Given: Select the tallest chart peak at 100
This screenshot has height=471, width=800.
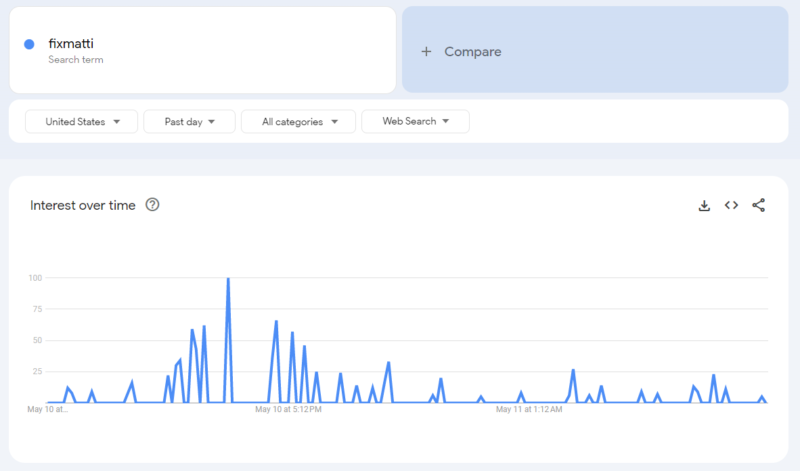Looking at the screenshot, I should click(x=228, y=279).
